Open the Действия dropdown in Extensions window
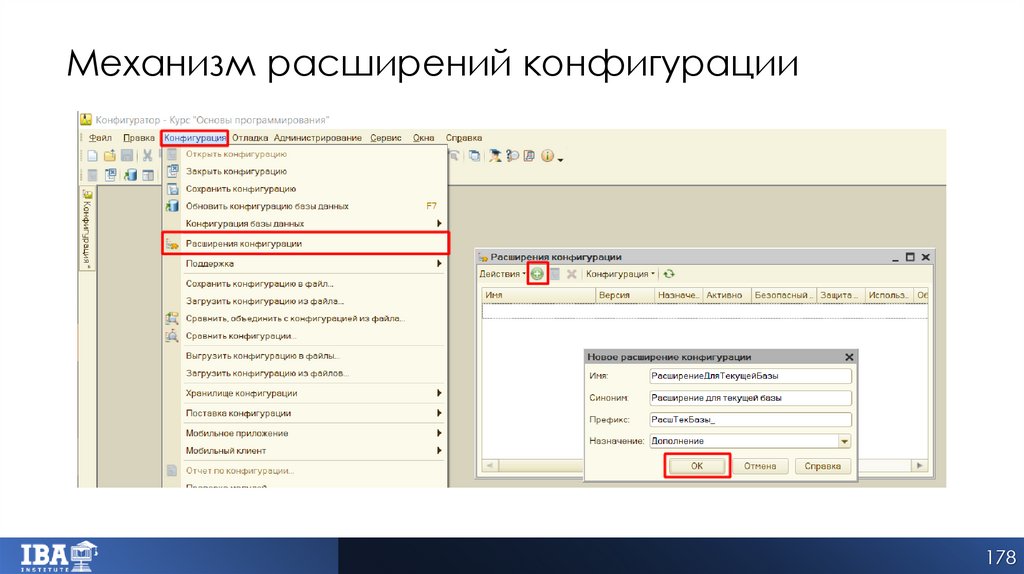 tap(502, 274)
